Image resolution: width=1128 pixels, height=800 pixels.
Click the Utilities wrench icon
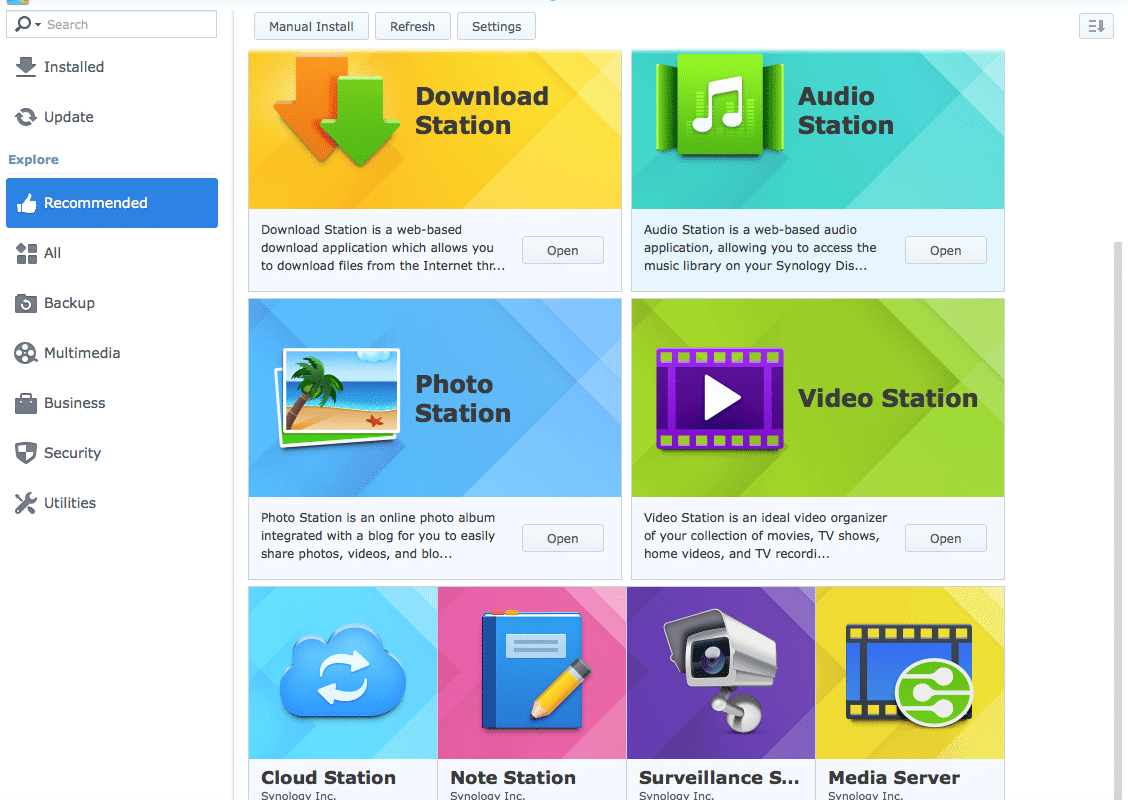26,503
